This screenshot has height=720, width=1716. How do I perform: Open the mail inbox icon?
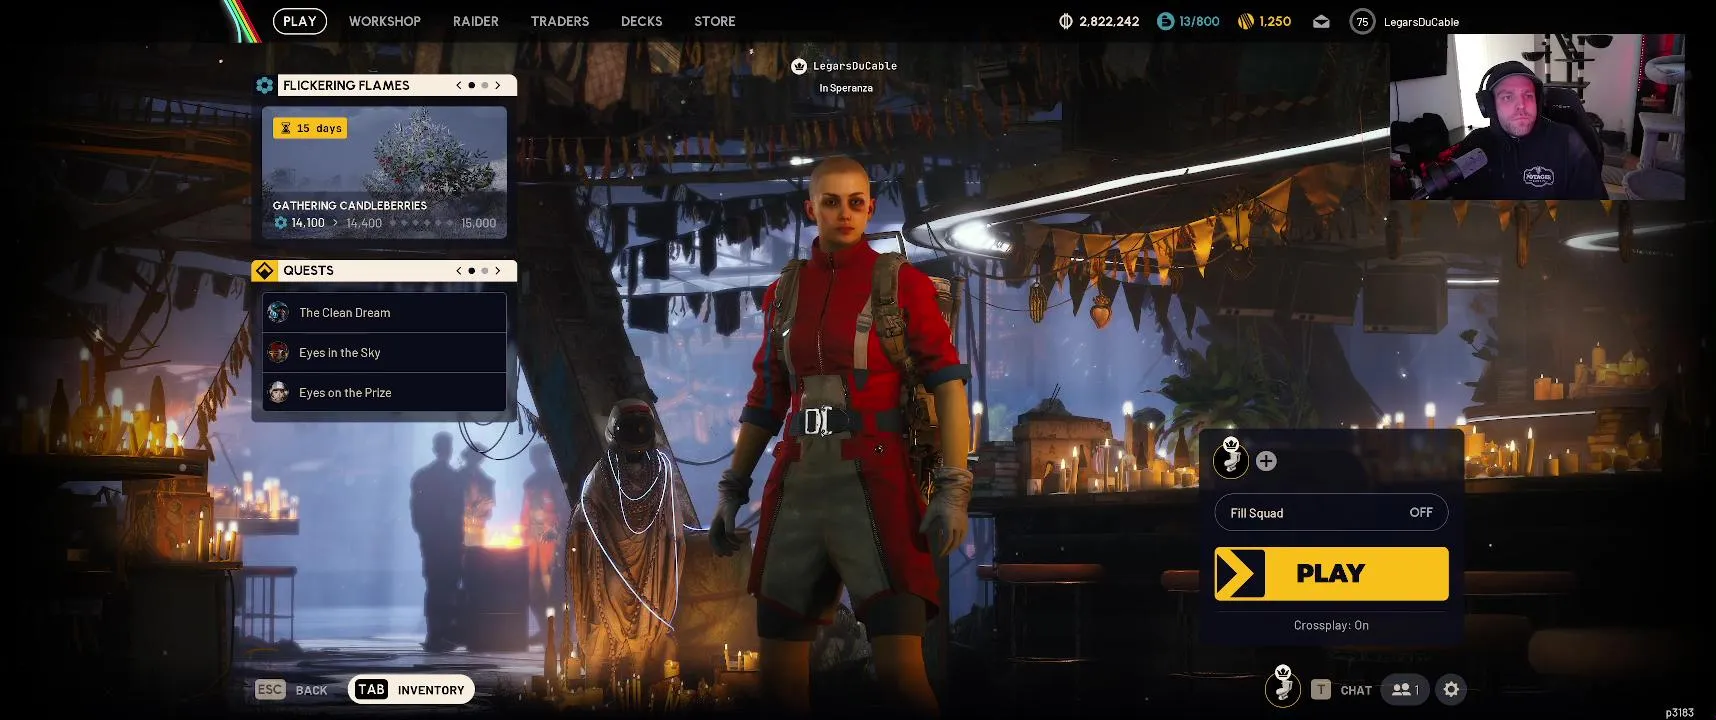[1321, 21]
